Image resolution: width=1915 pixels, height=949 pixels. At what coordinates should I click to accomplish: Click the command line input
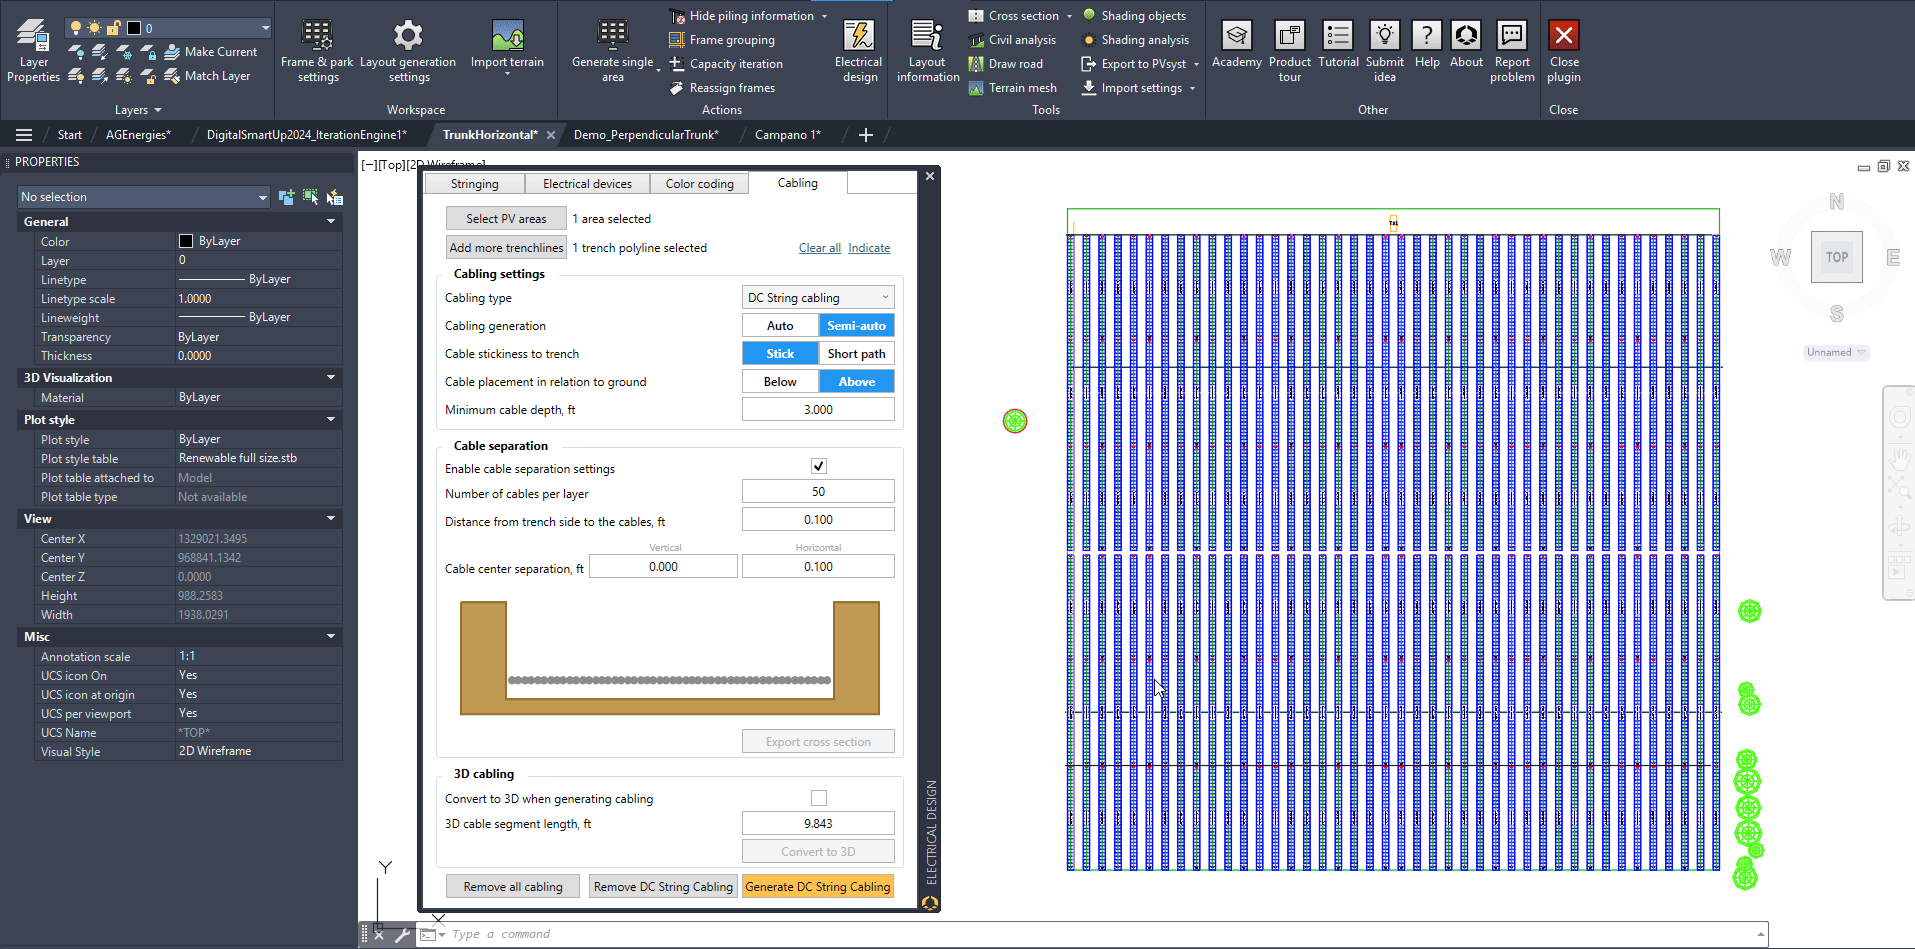pyautogui.click(x=1100, y=934)
